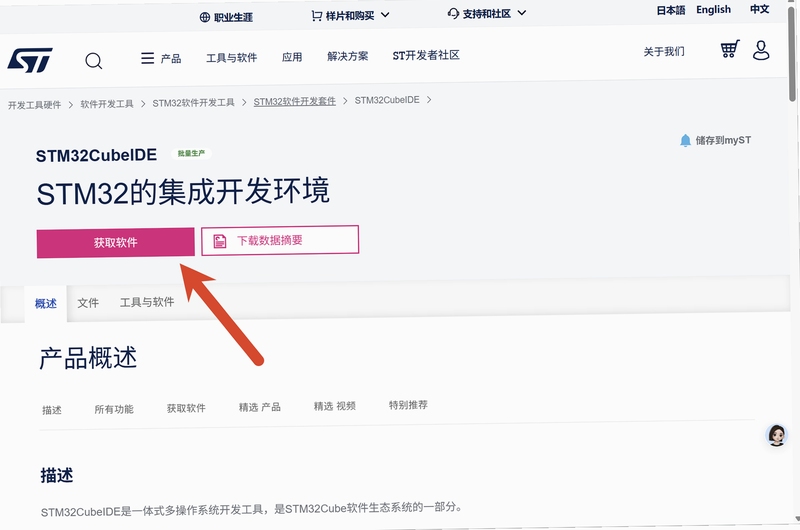Click the STM32的集成开发环境 heading text
The height and width of the screenshot is (530, 800).
click(183, 192)
